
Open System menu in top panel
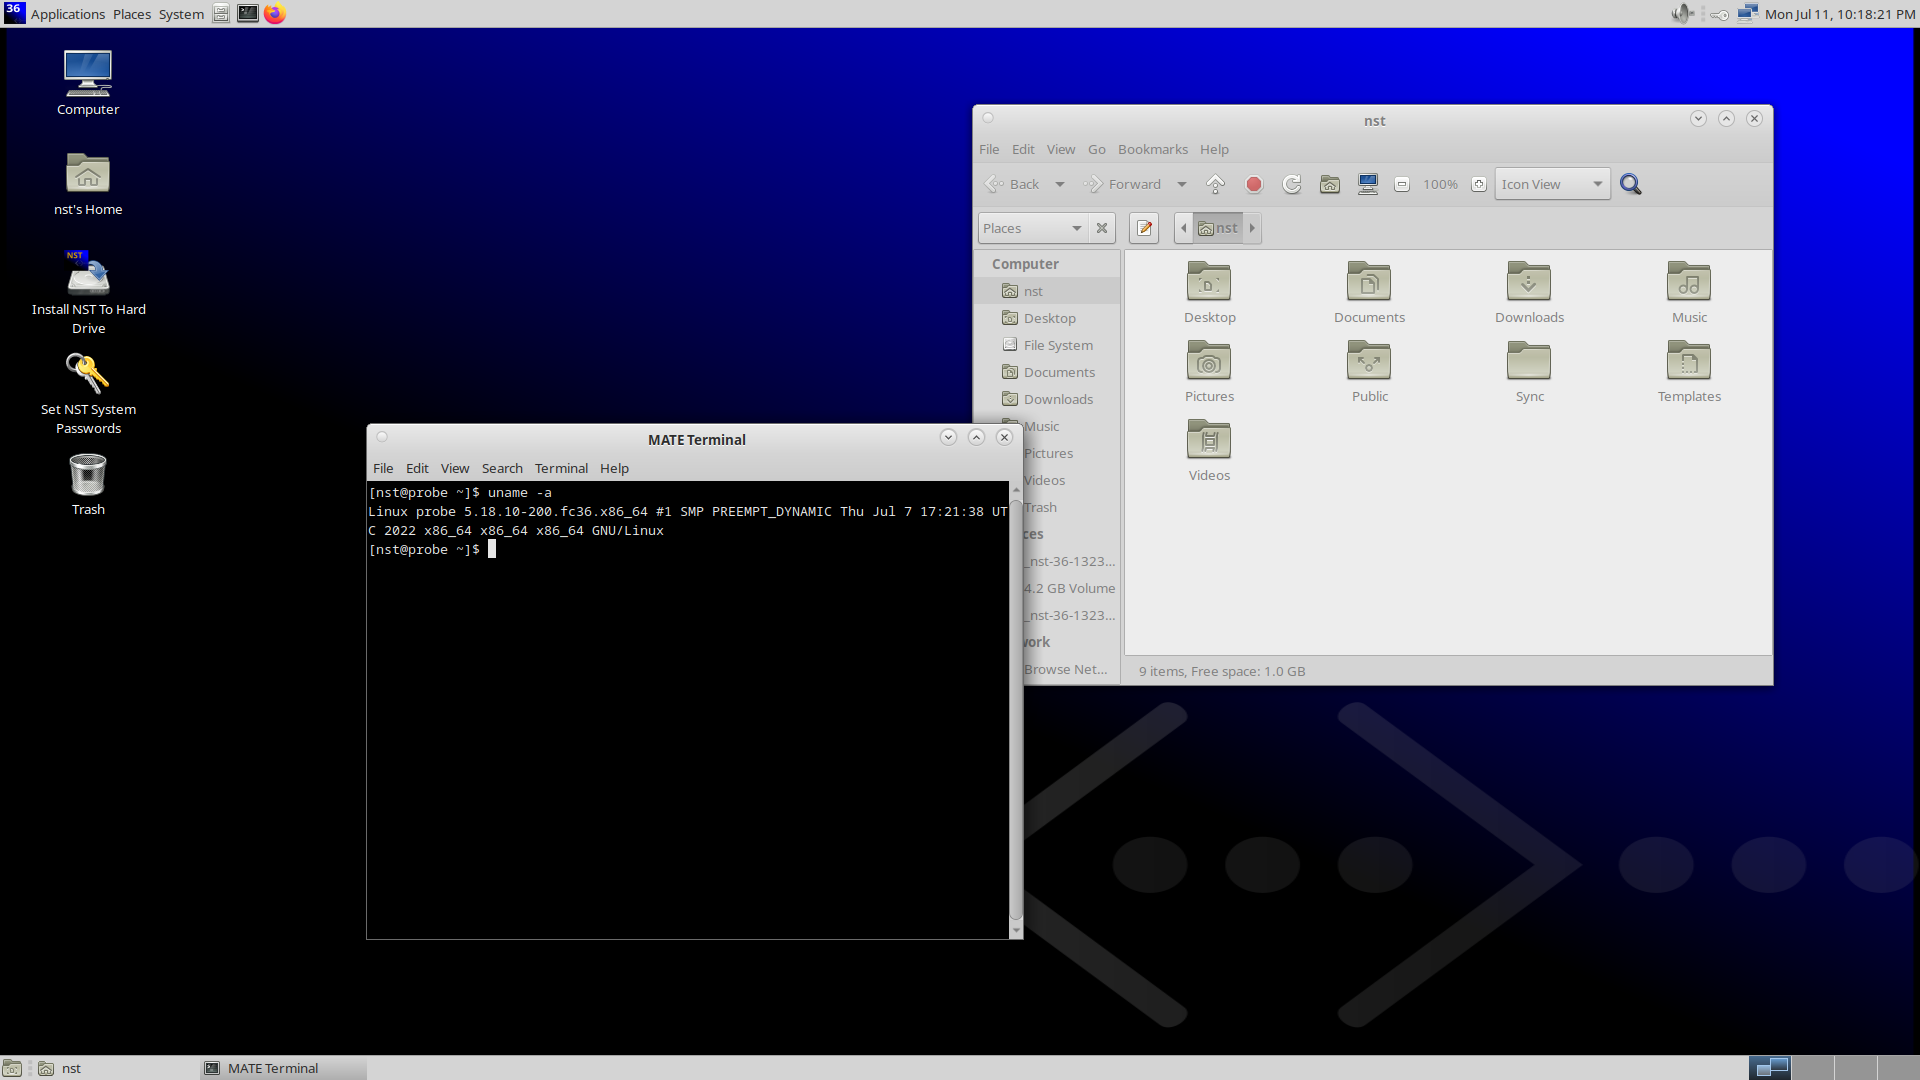click(181, 14)
